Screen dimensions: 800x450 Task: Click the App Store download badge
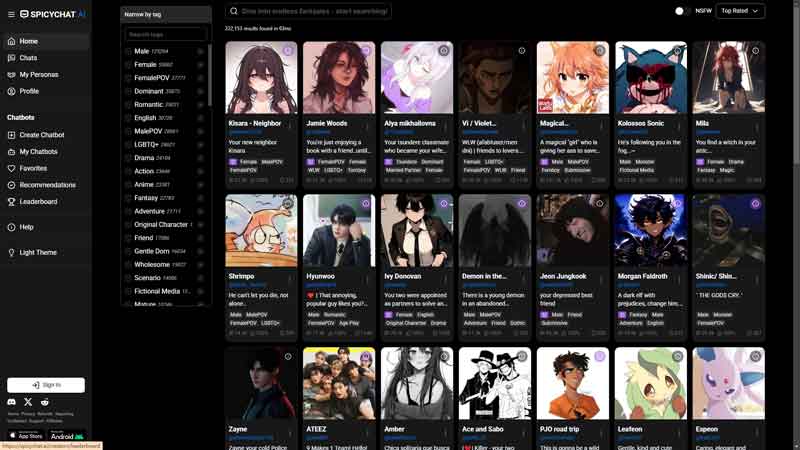(x=26, y=436)
